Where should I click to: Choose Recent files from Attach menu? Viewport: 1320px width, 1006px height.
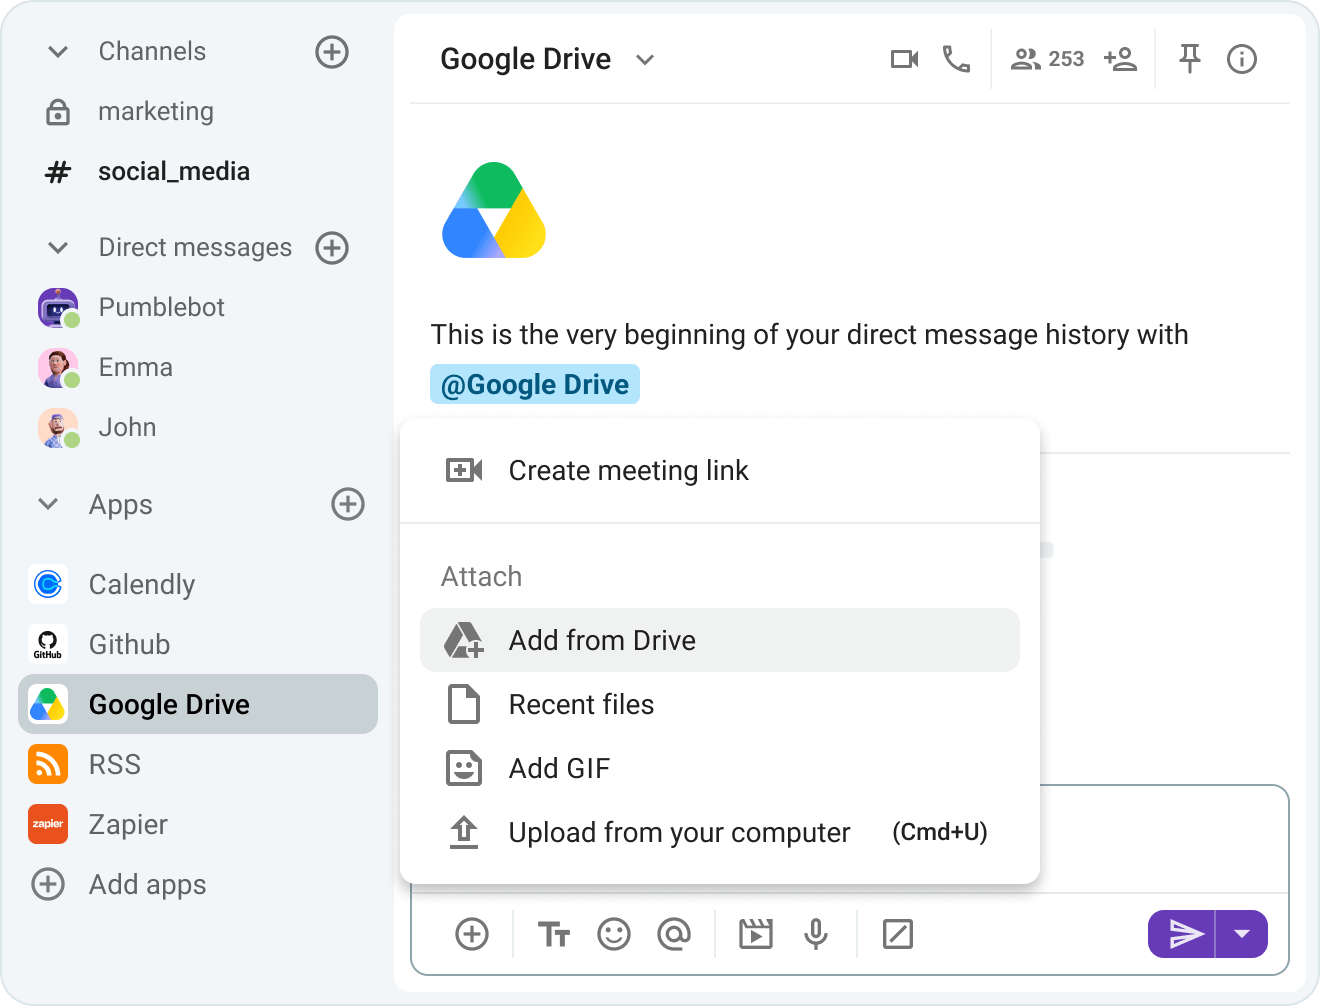tap(720, 704)
